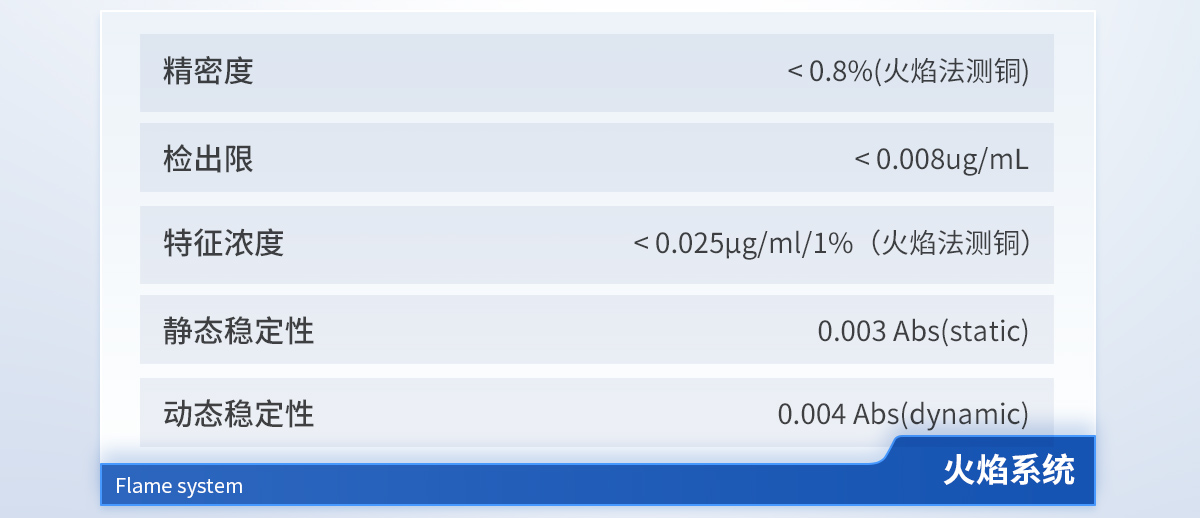Click the 0.8% figure in the 精密度 row

pyautogui.click(x=840, y=72)
